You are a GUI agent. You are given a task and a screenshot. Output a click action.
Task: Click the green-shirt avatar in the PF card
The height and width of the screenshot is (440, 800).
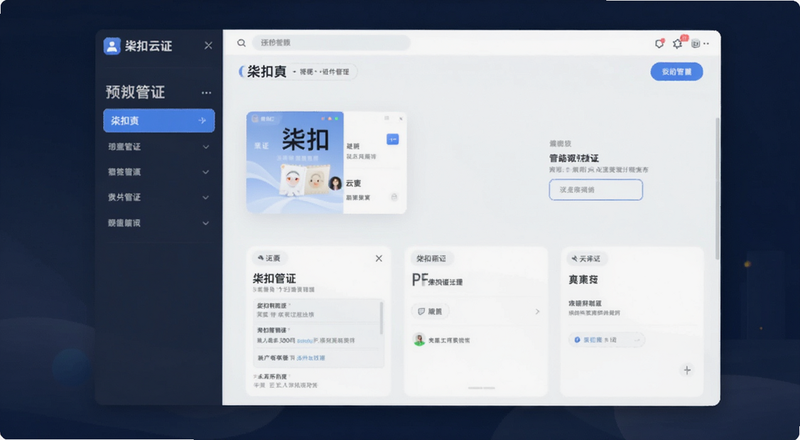tap(419, 339)
